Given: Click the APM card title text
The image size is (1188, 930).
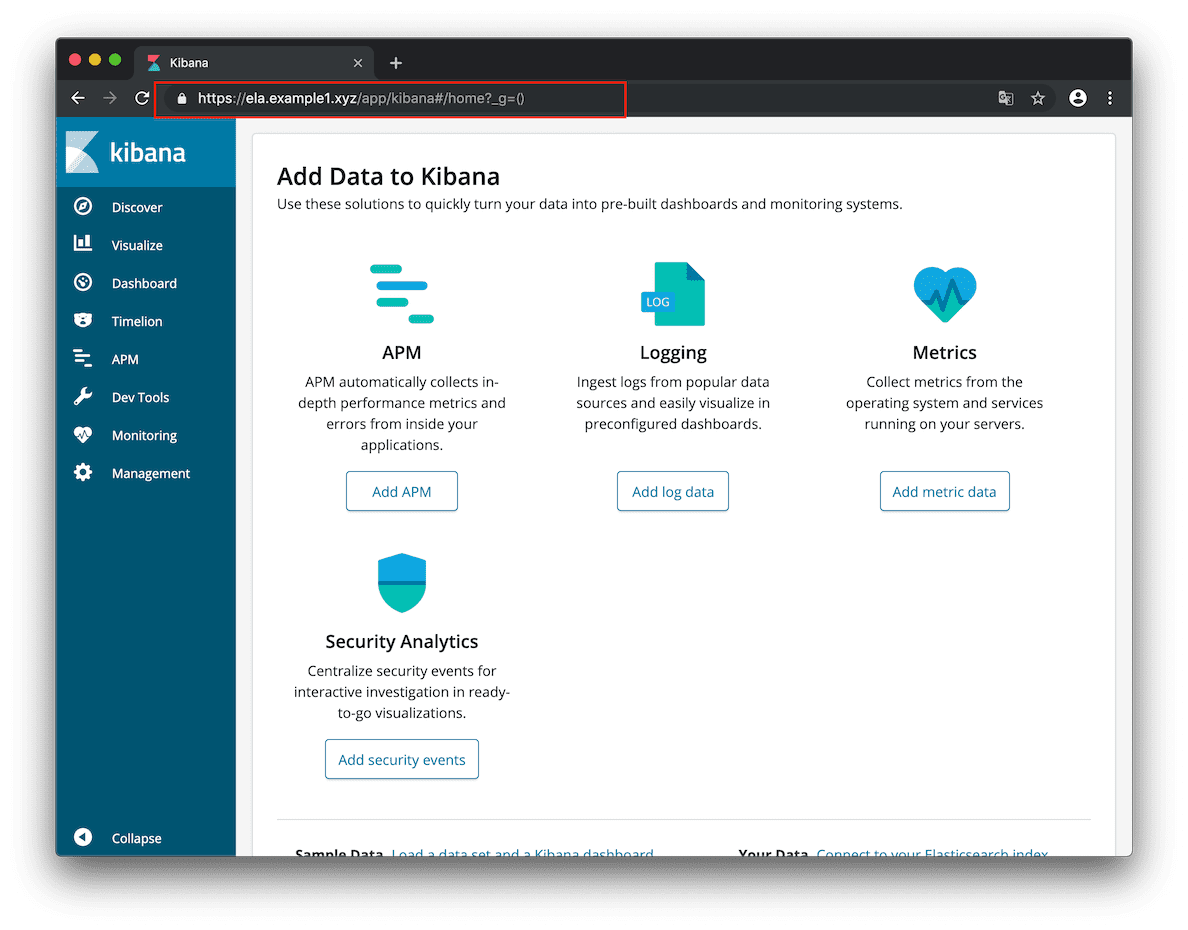Looking at the screenshot, I should 402,352.
